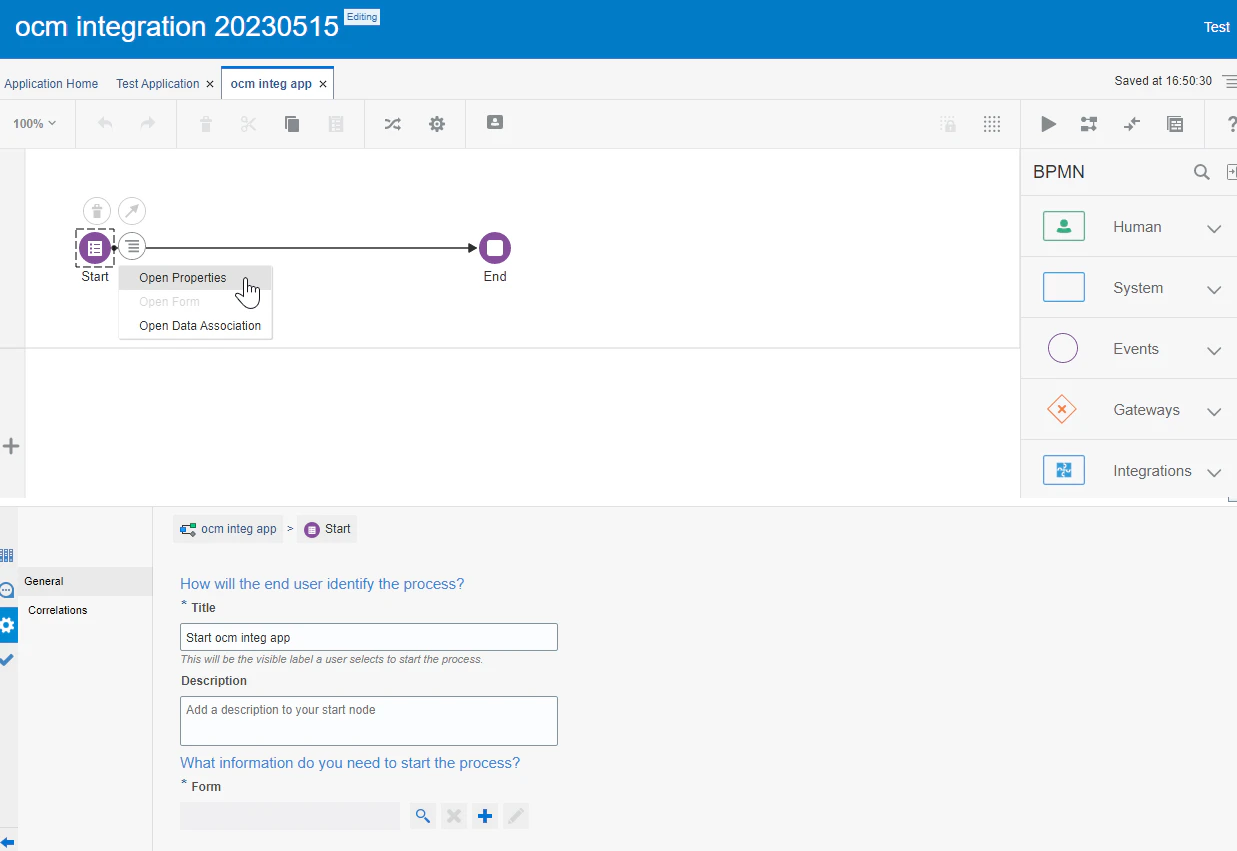Select the purple End event node

[x=495, y=248]
